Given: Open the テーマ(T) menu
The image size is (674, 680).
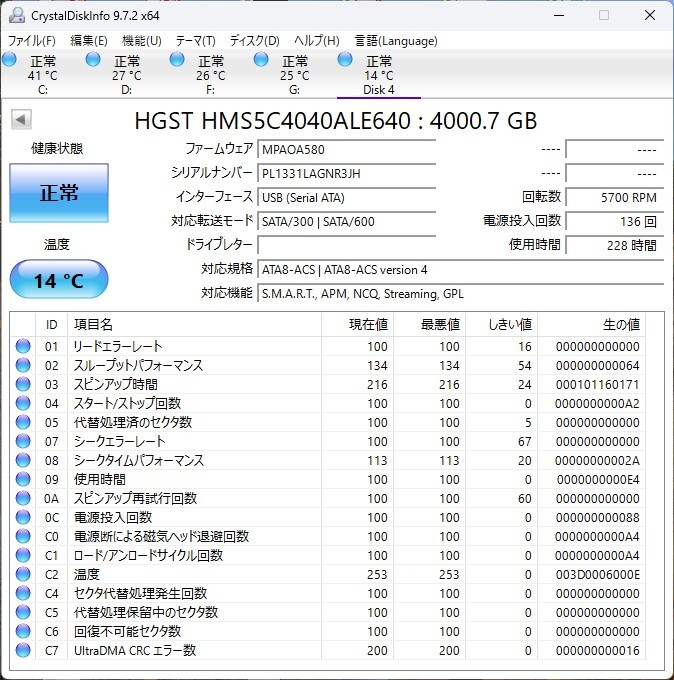Looking at the screenshot, I should point(196,41).
